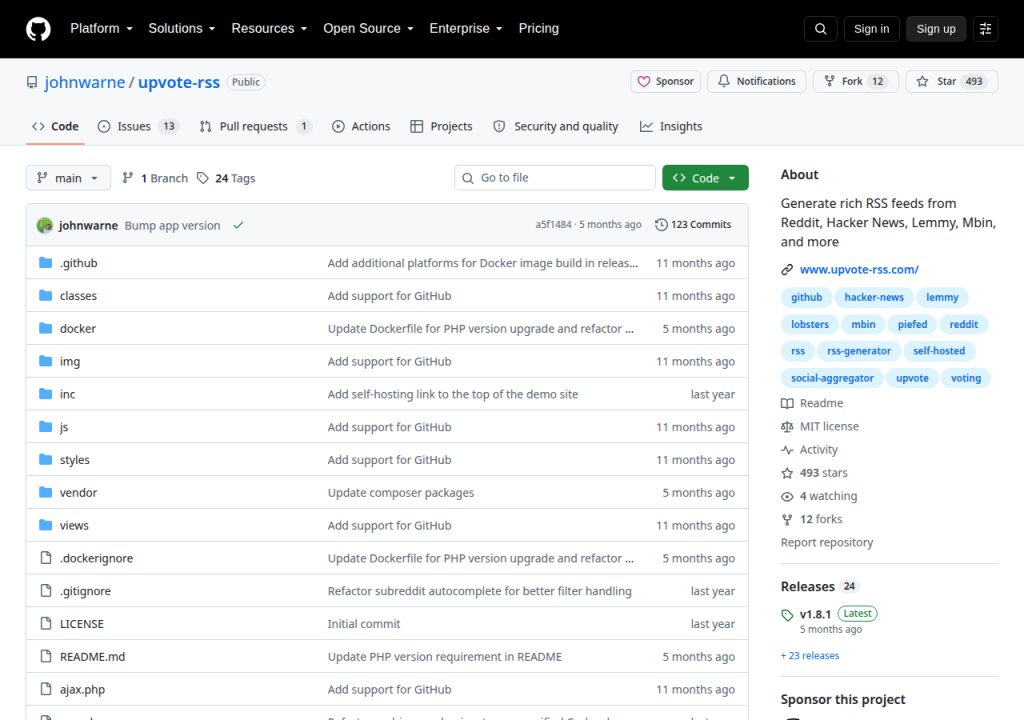
Task: Expand the Open Source menu
Action: click(368, 29)
